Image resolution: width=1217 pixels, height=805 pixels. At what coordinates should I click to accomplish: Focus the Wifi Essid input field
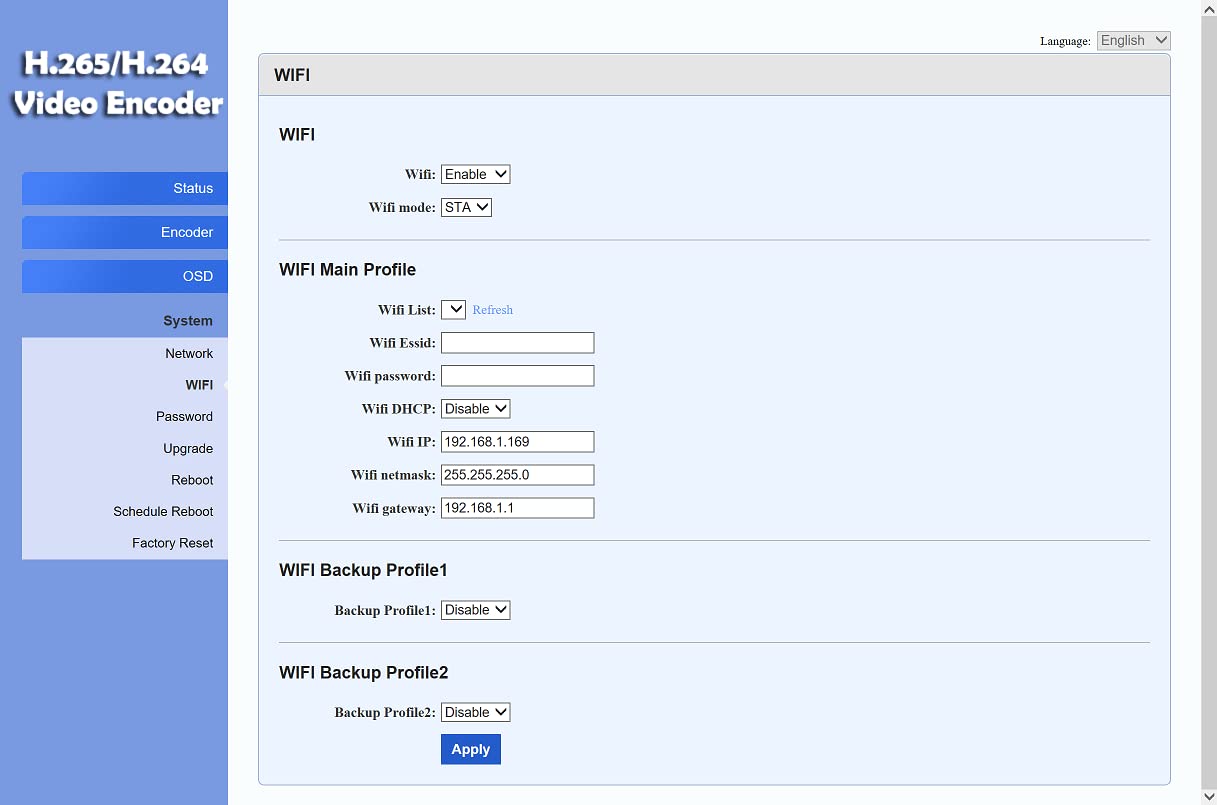pos(518,342)
